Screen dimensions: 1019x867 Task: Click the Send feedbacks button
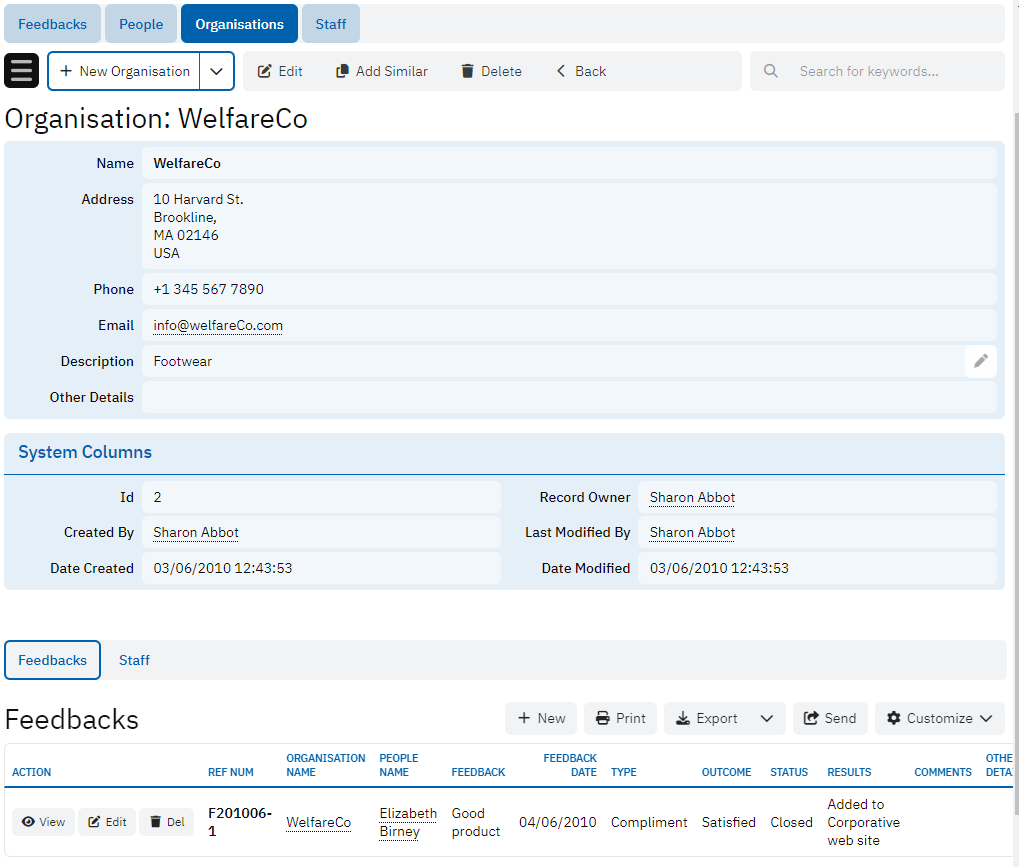830,718
